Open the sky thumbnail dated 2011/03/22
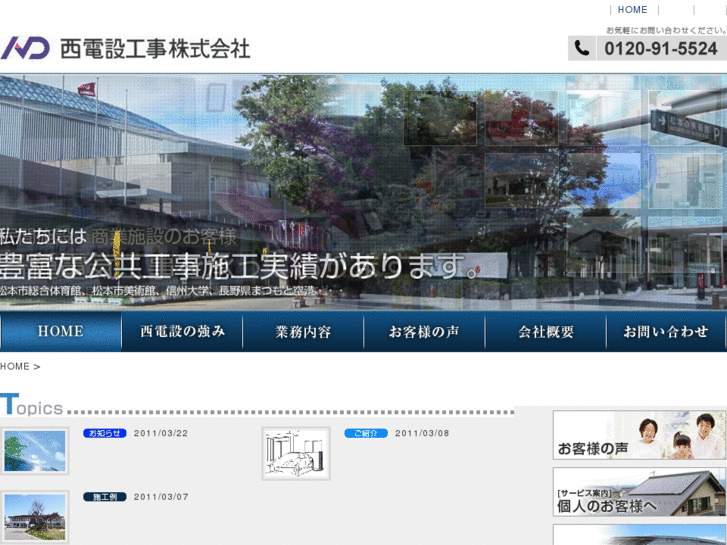Viewport: 727px width, 545px height. (35, 451)
